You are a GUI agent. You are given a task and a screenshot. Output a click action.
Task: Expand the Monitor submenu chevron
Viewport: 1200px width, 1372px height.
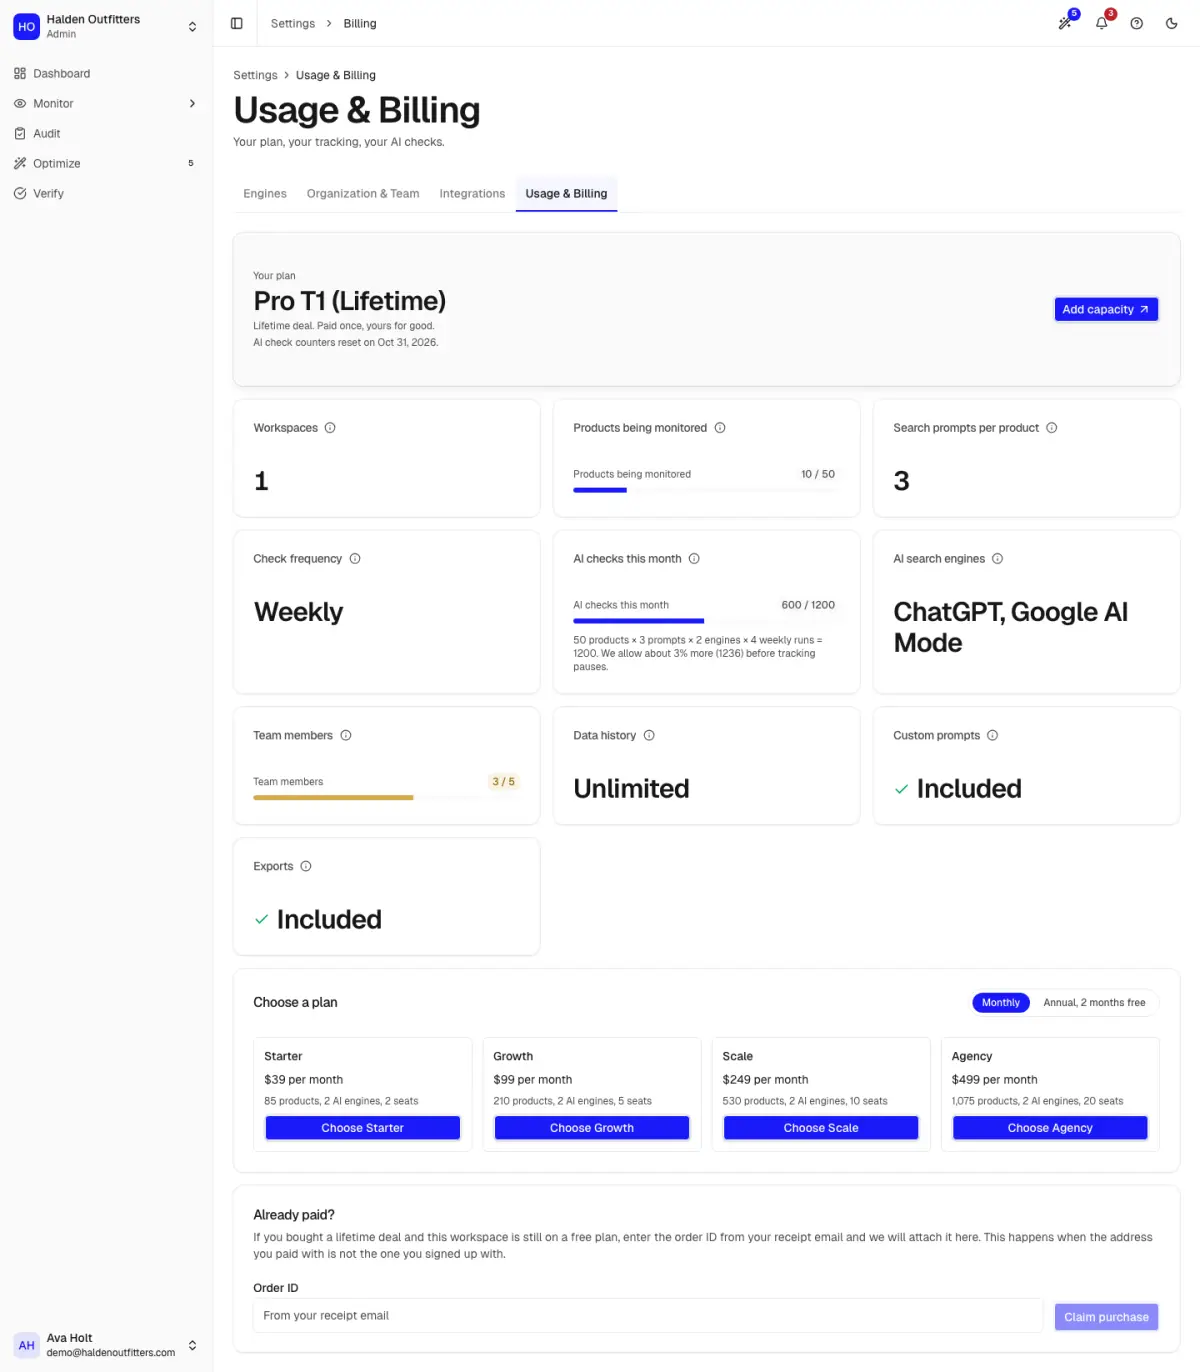[192, 103]
